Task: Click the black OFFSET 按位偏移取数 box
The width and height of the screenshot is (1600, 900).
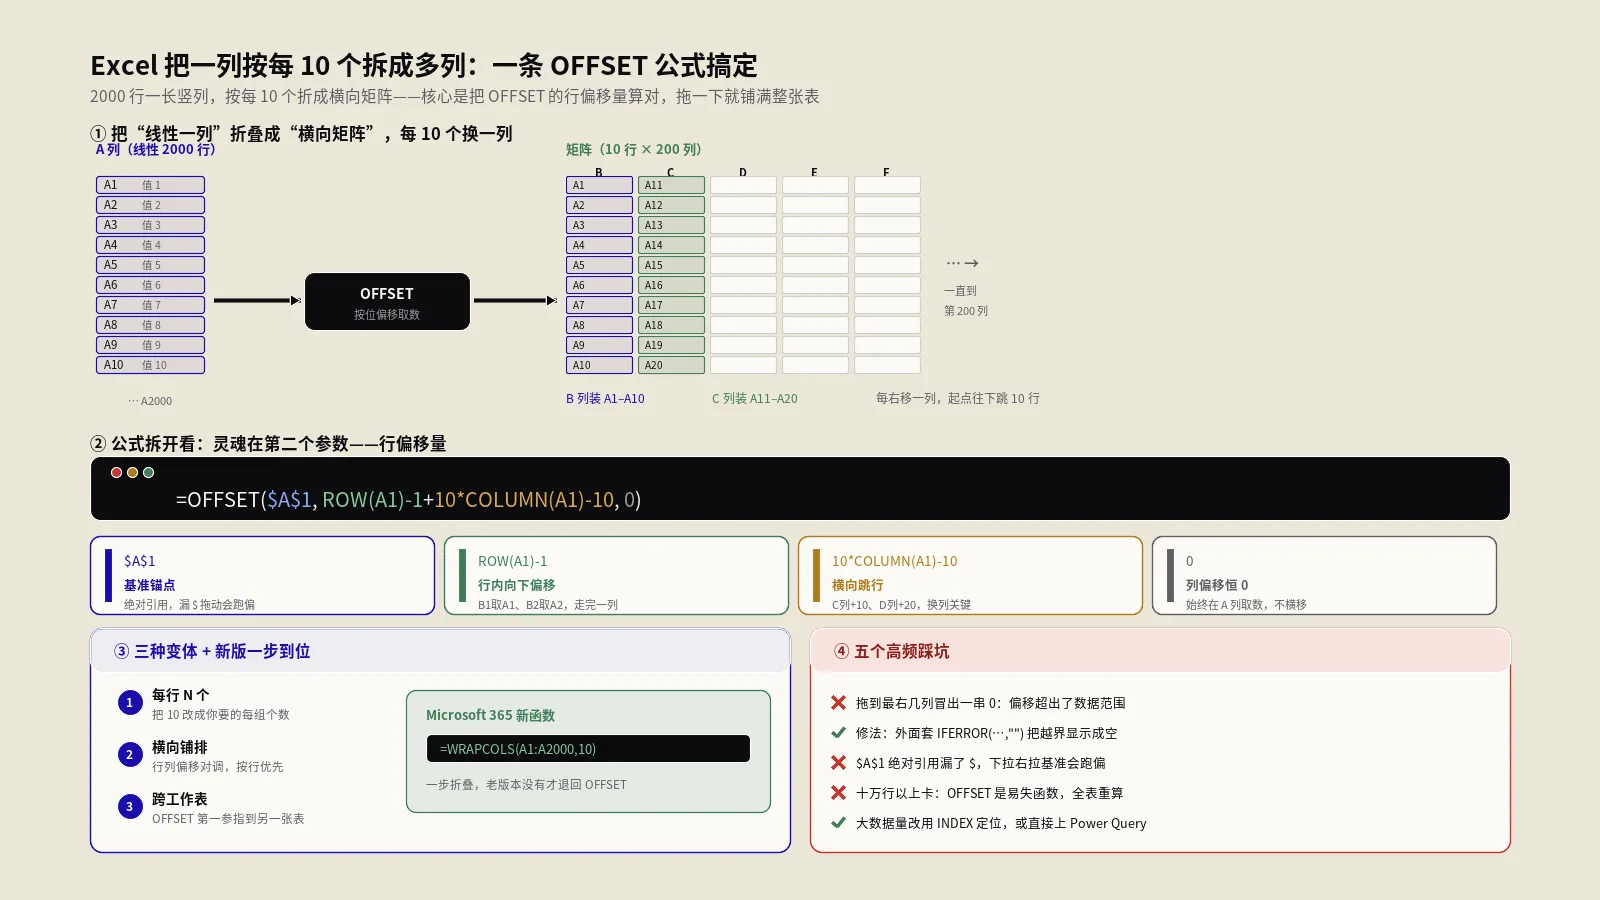Action: [x=387, y=301]
